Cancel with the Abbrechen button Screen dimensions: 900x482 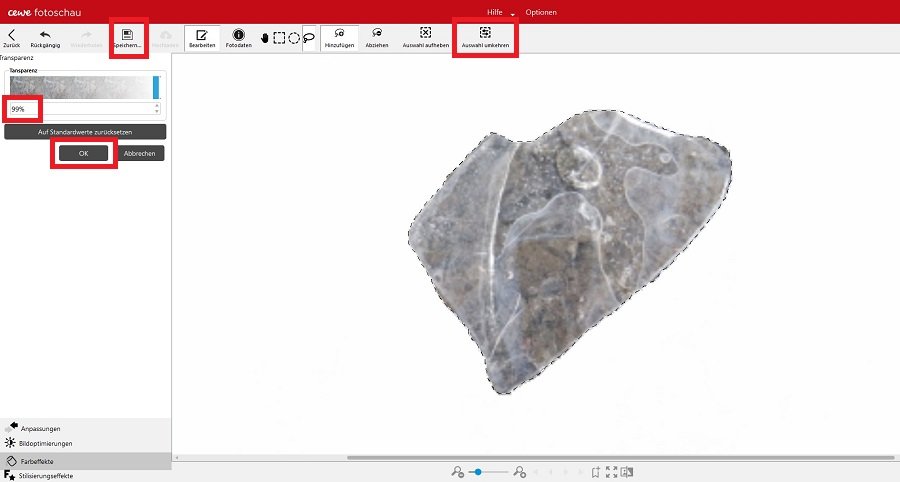coord(139,153)
